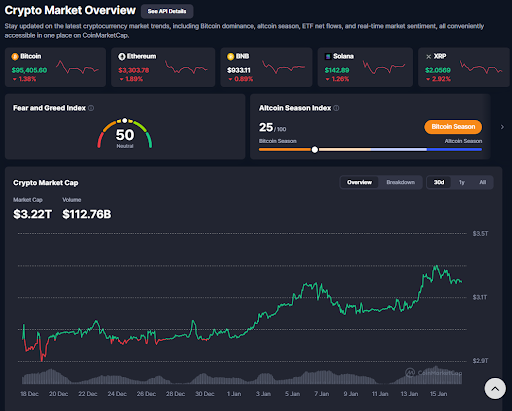512x411 pixels.
Task: Click the Bitcoin Season badge
Action: pyautogui.click(x=453, y=127)
